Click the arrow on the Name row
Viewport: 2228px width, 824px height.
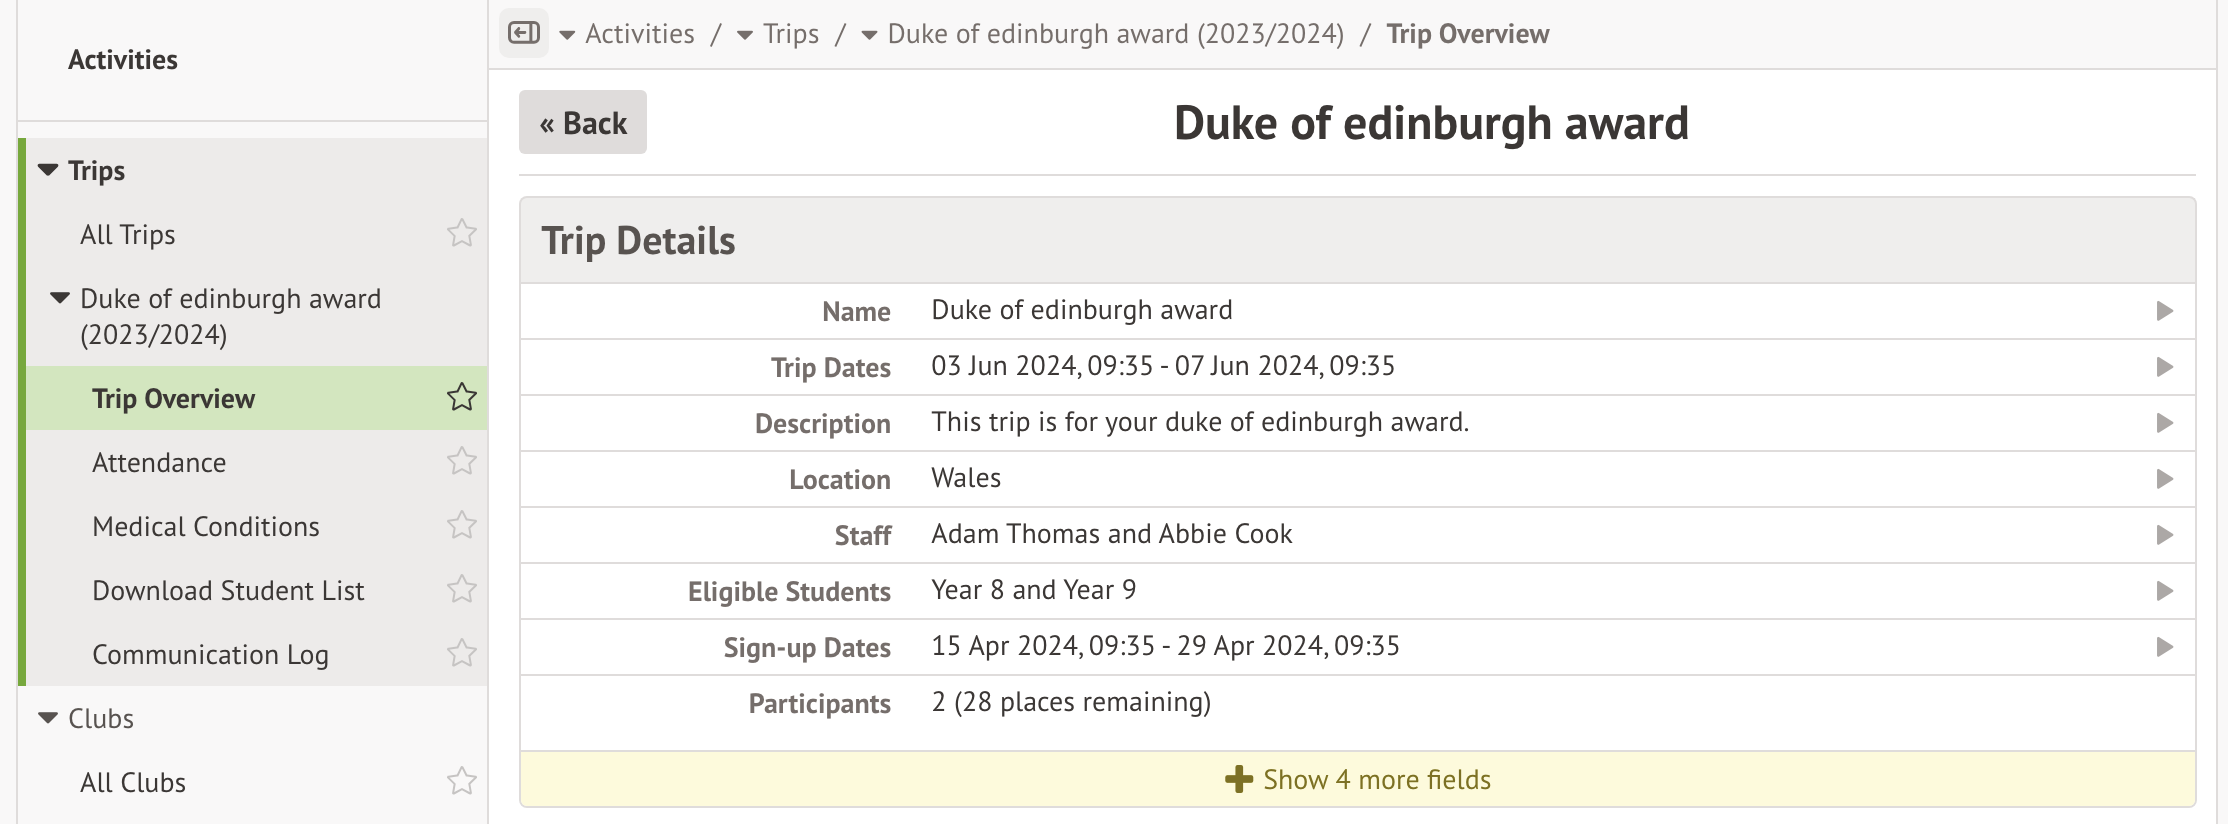click(x=2165, y=311)
